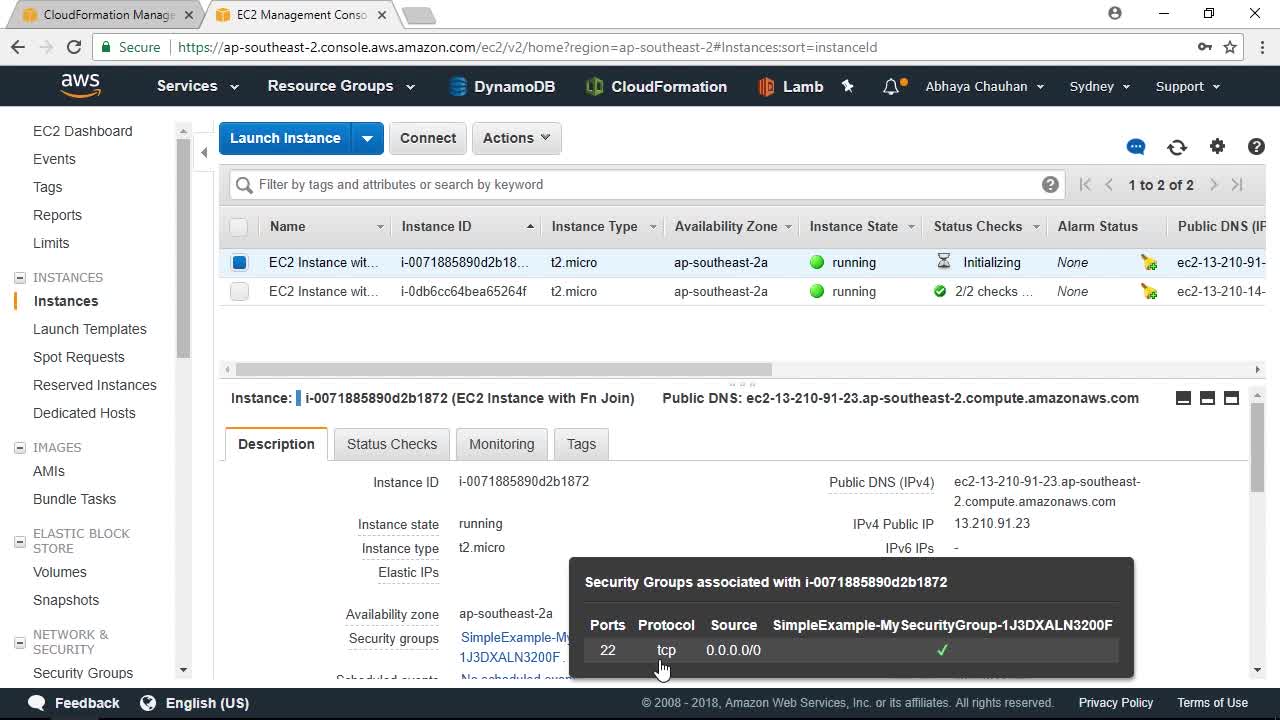The height and width of the screenshot is (720, 1280).
Task: Collapse Network & Security sidebar section
Action: (20, 642)
